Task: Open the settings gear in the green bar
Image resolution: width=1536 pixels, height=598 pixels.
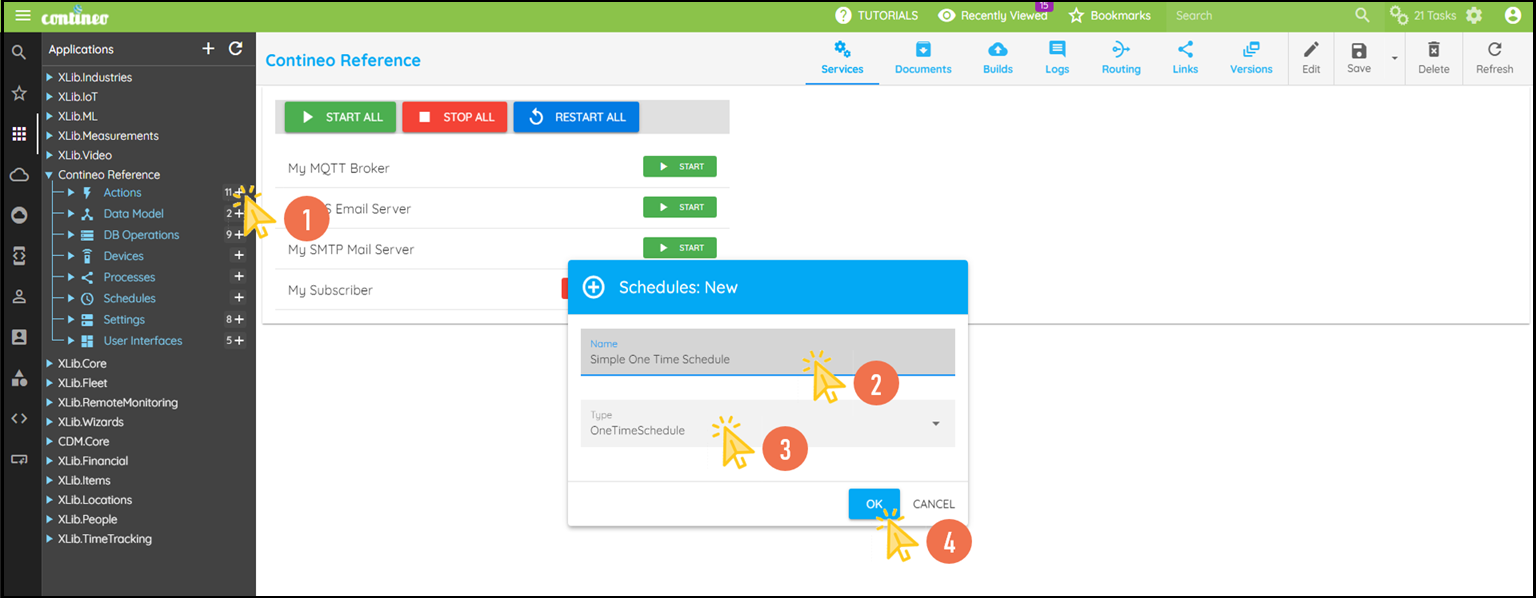Action: pos(1474,15)
